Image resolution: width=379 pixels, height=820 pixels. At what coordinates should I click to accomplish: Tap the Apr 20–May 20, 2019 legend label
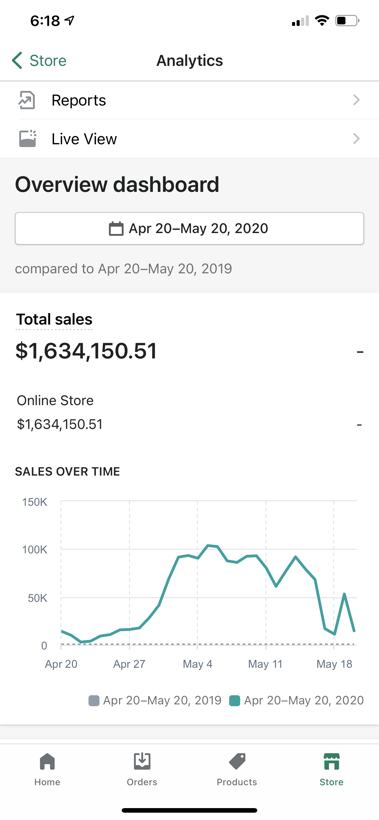click(162, 701)
